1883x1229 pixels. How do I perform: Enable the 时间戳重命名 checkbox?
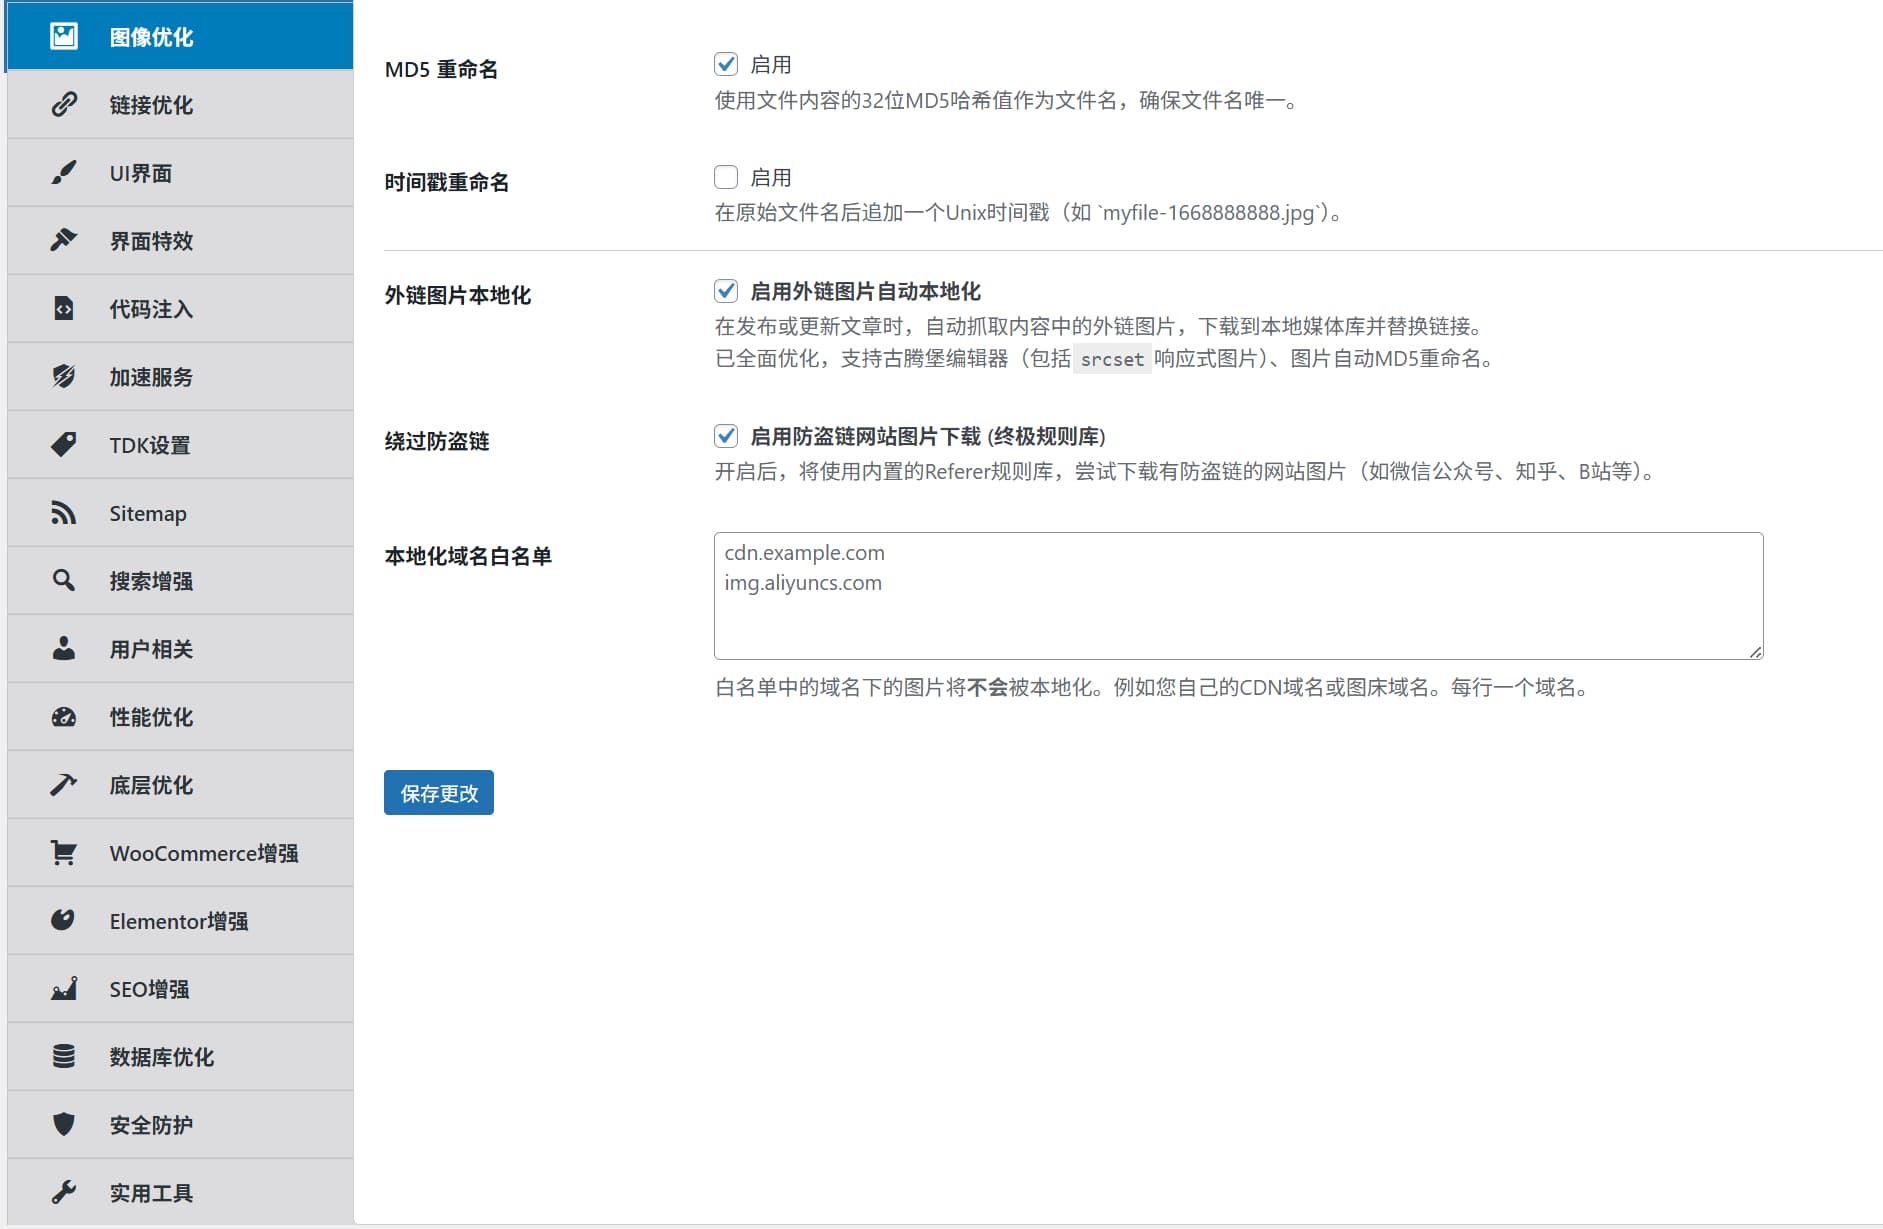click(726, 177)
